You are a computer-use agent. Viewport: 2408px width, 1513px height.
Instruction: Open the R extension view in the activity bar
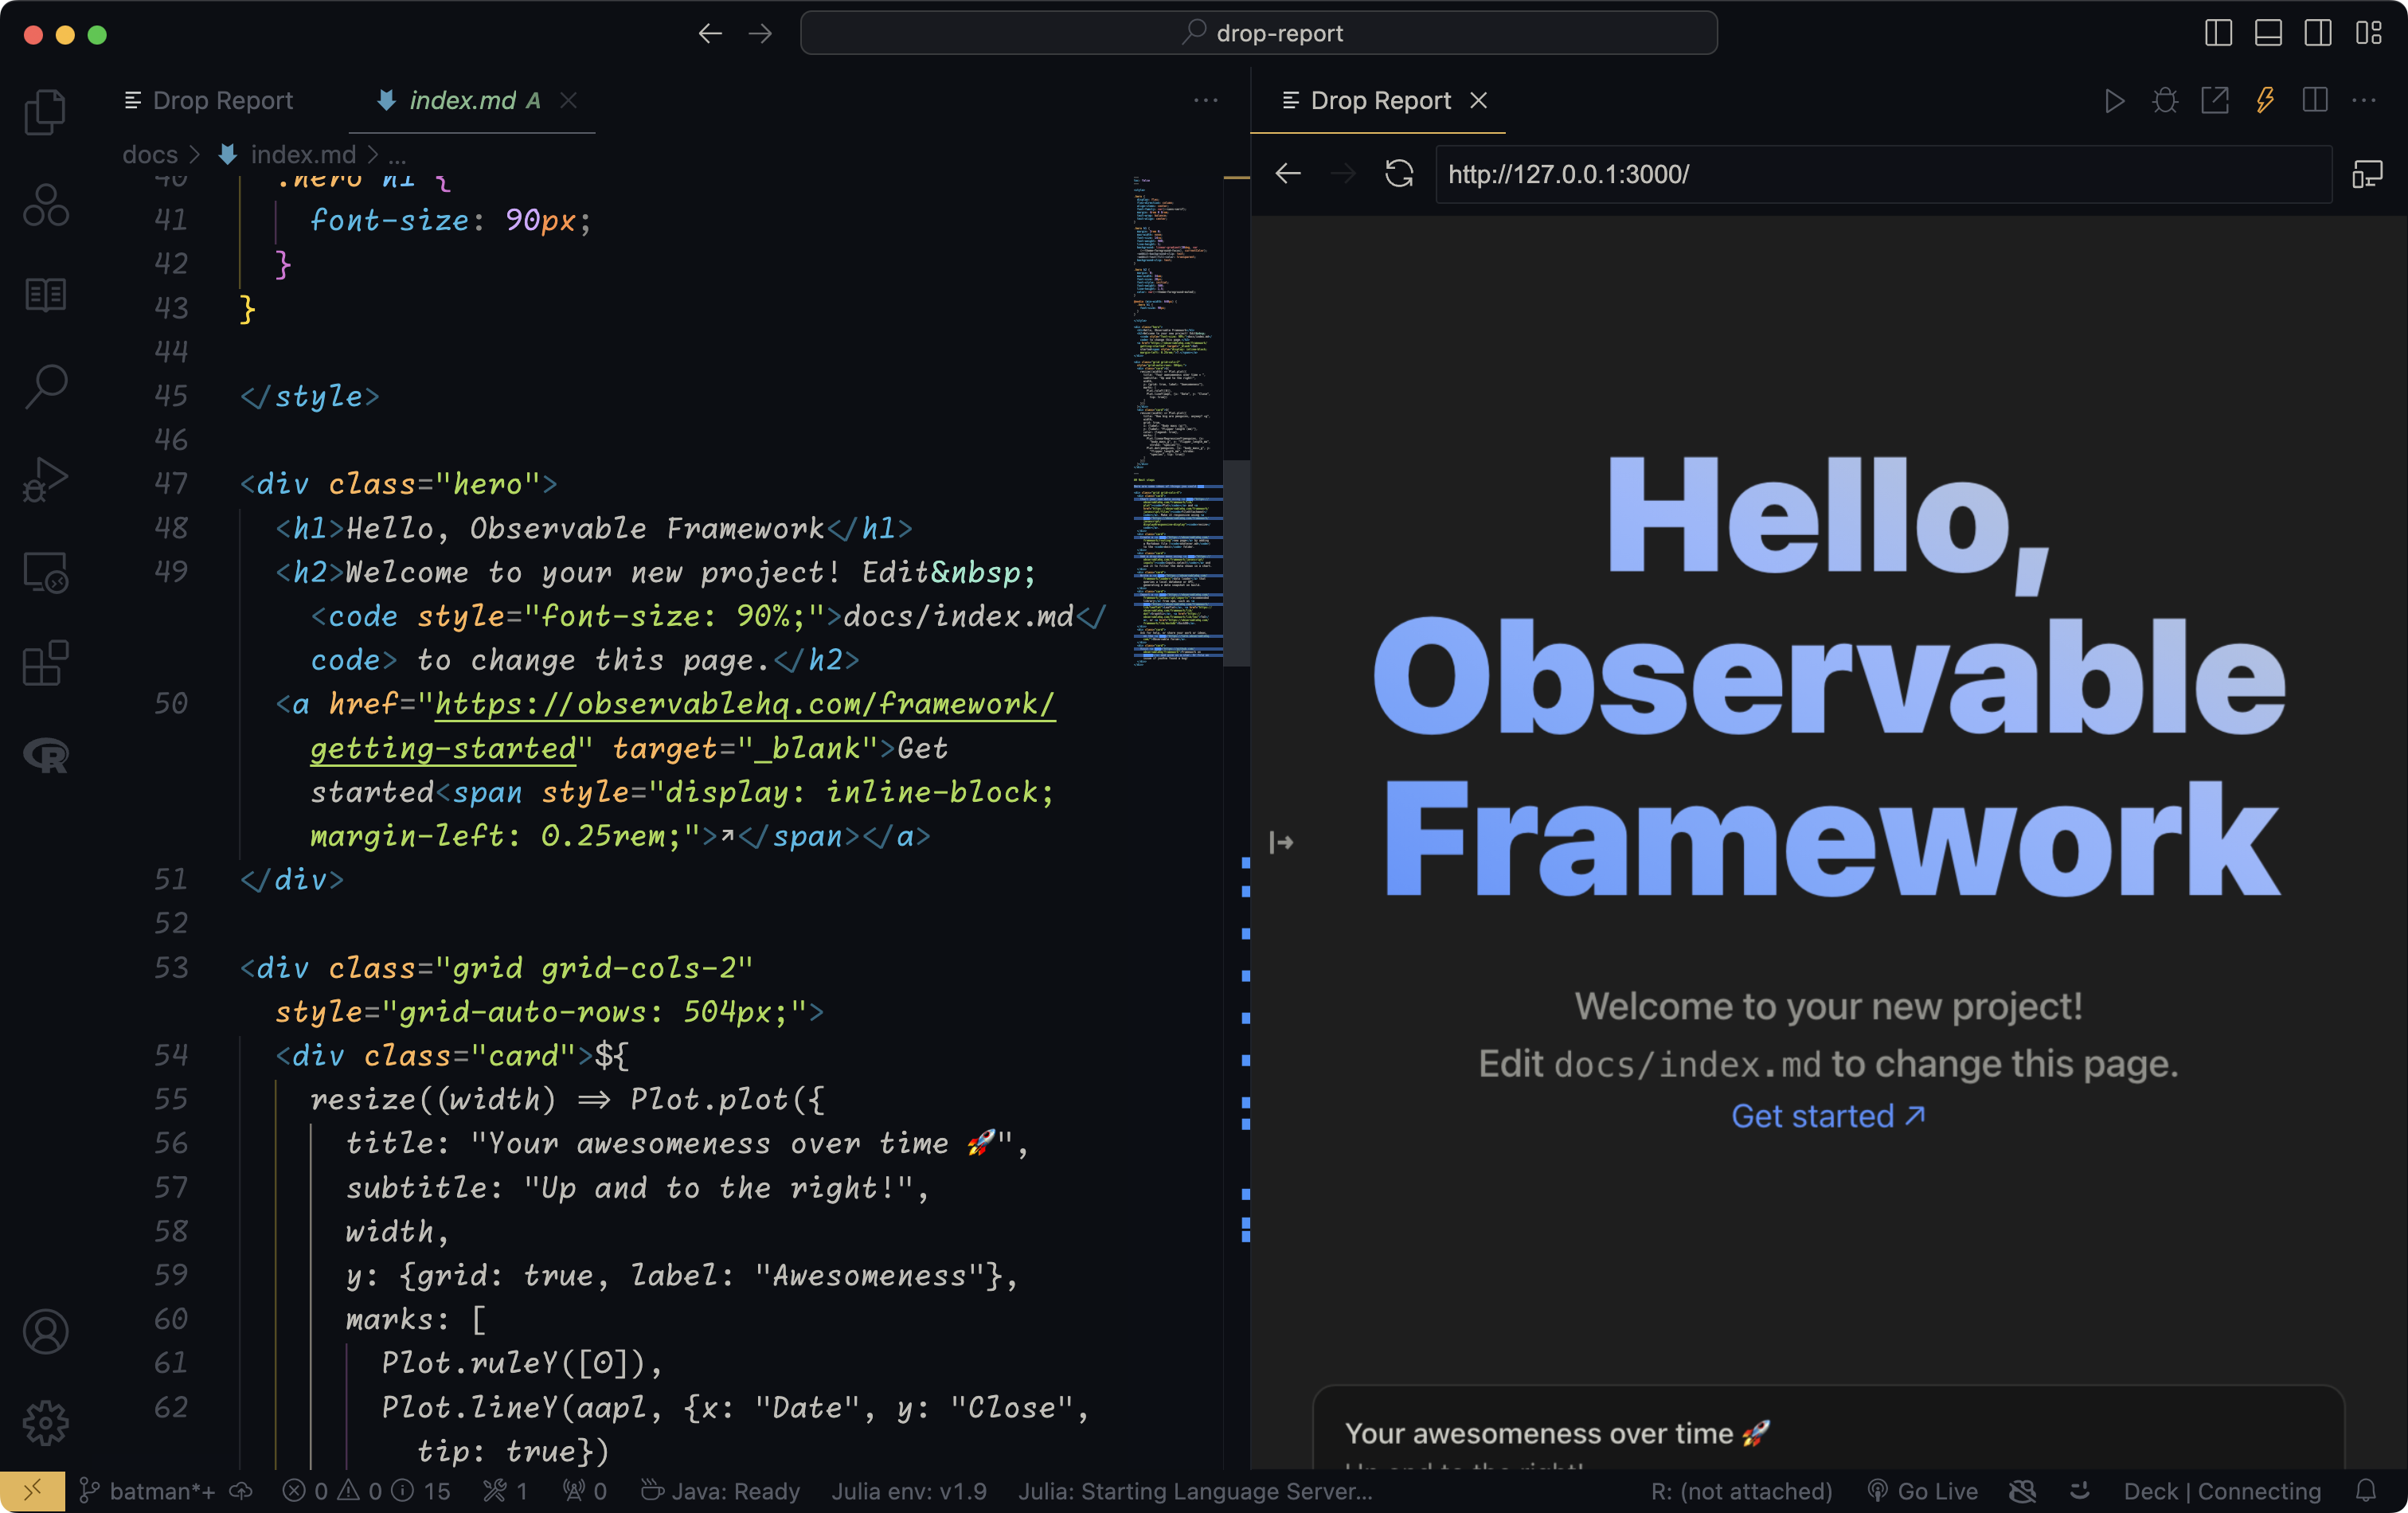click(45, 755)
